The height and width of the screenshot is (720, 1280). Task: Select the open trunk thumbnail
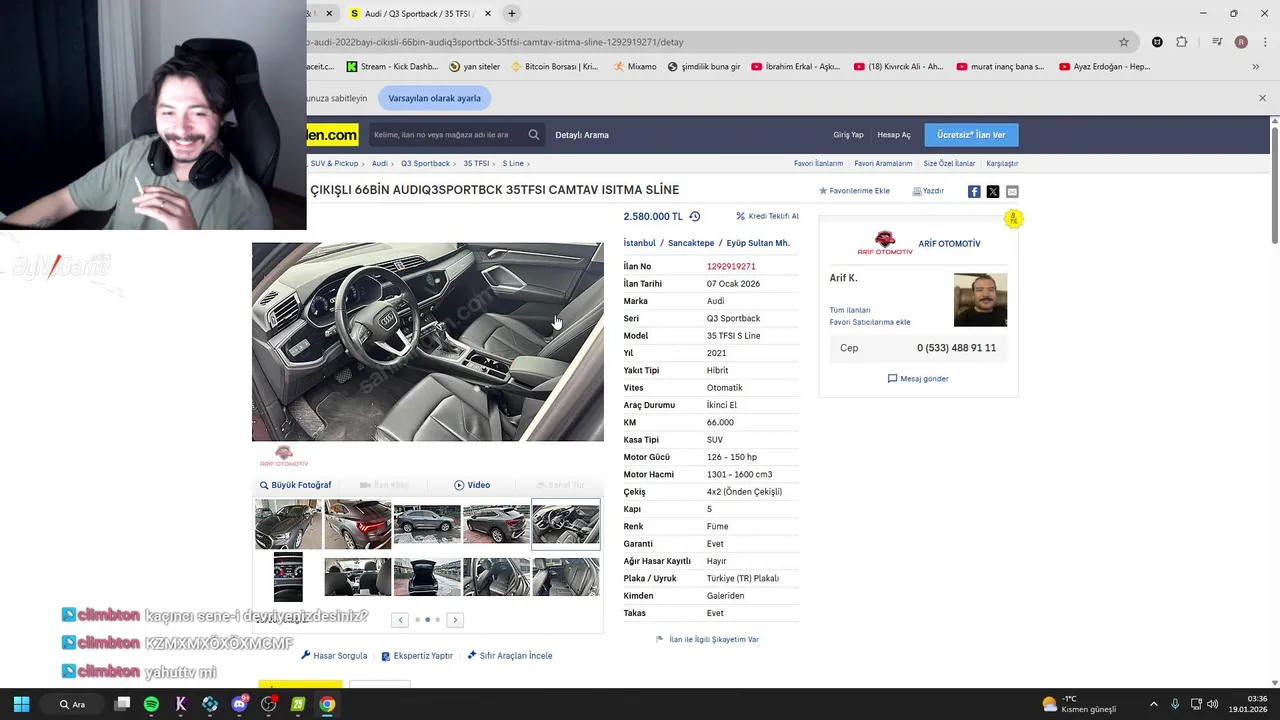[427, 577]
